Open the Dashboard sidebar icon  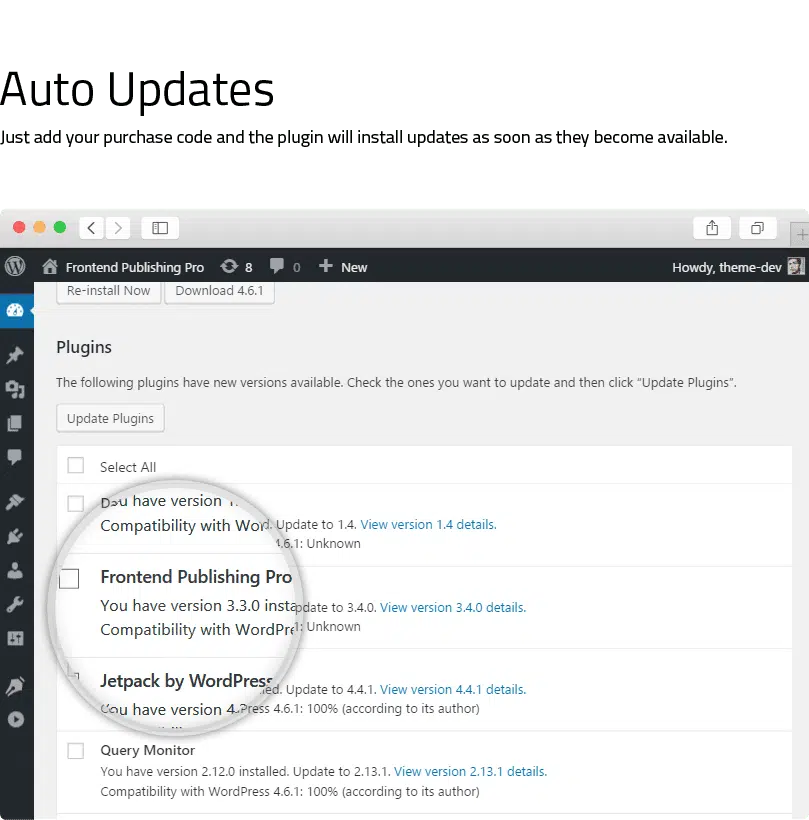point(15,311)
